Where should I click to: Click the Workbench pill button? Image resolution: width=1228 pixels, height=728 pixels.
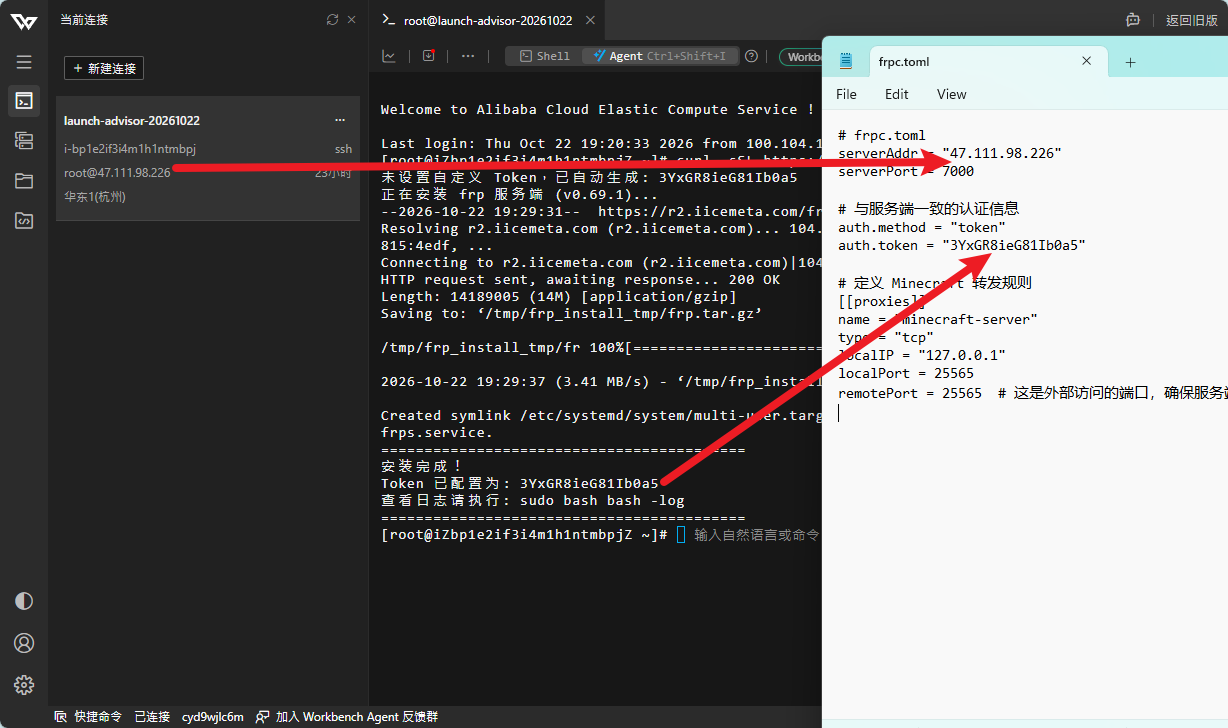click(801, 57)
